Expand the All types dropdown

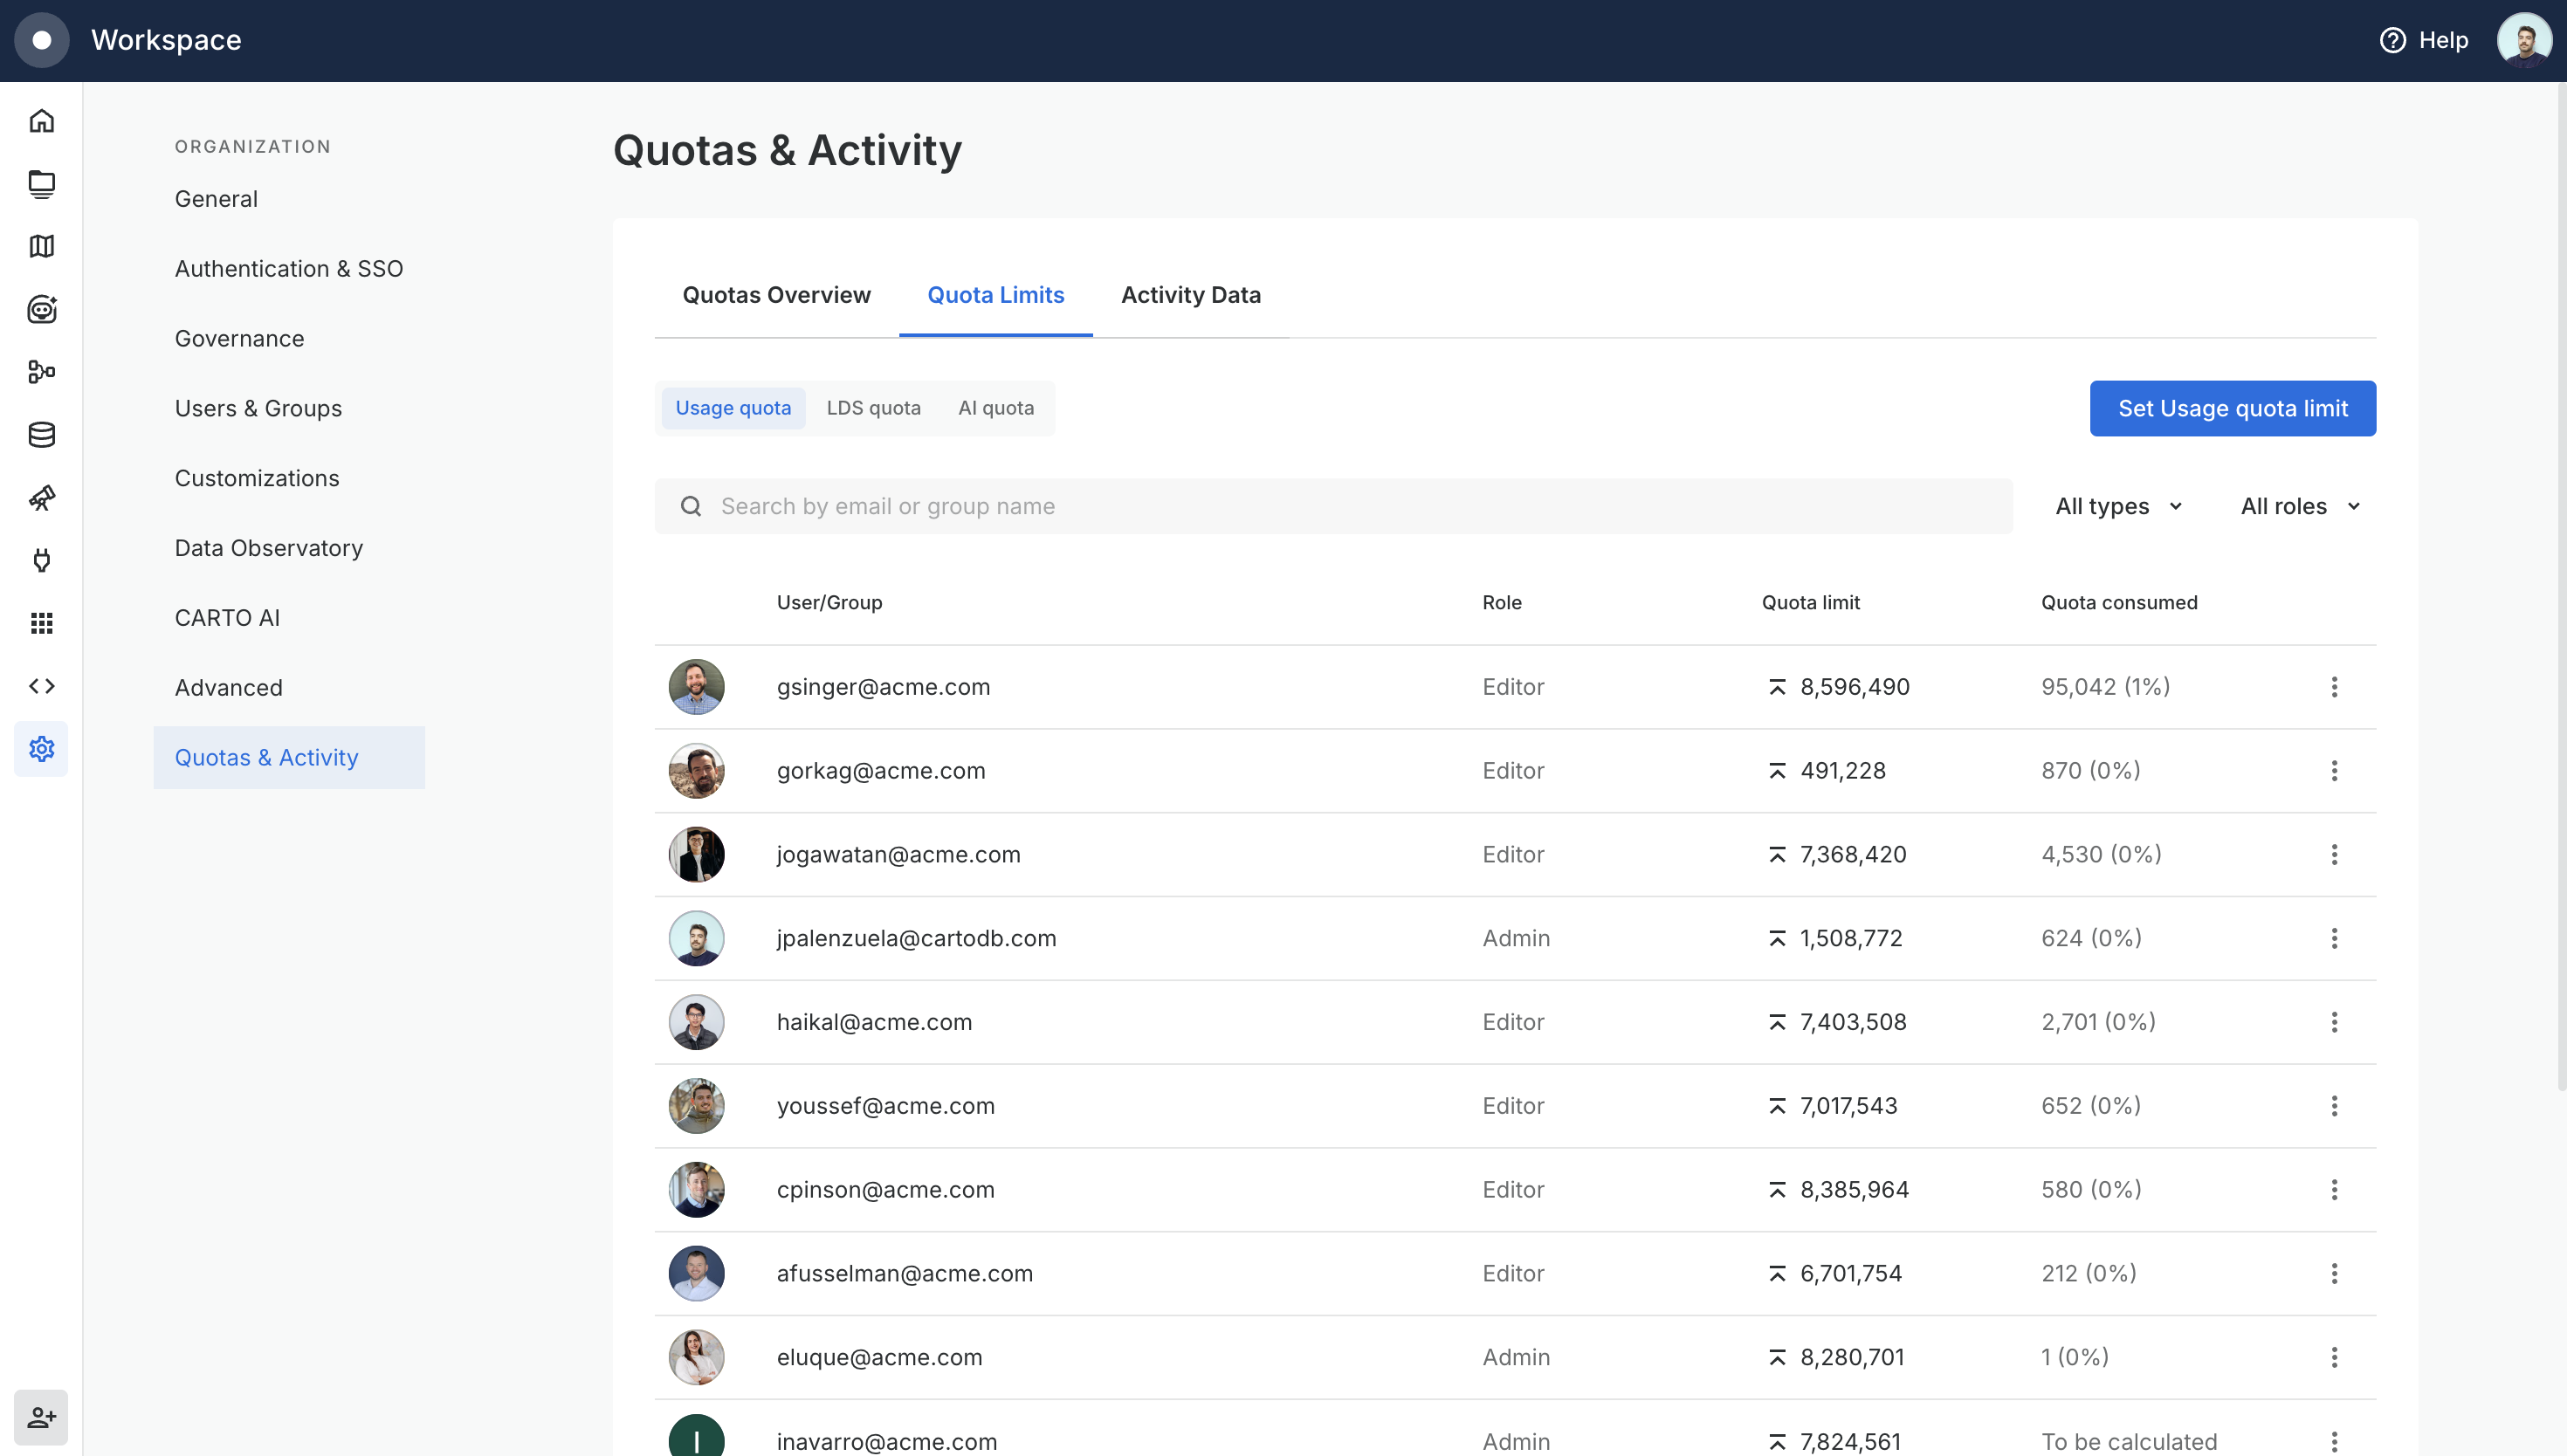(x=2118, y=506)
